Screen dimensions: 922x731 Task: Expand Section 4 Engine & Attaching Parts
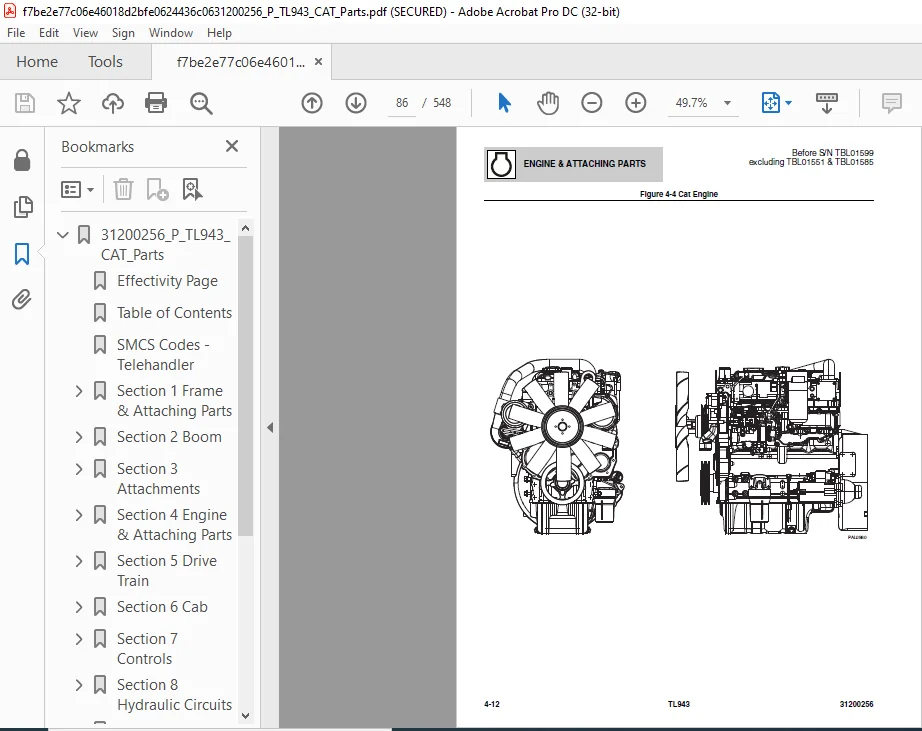(79, 515)
